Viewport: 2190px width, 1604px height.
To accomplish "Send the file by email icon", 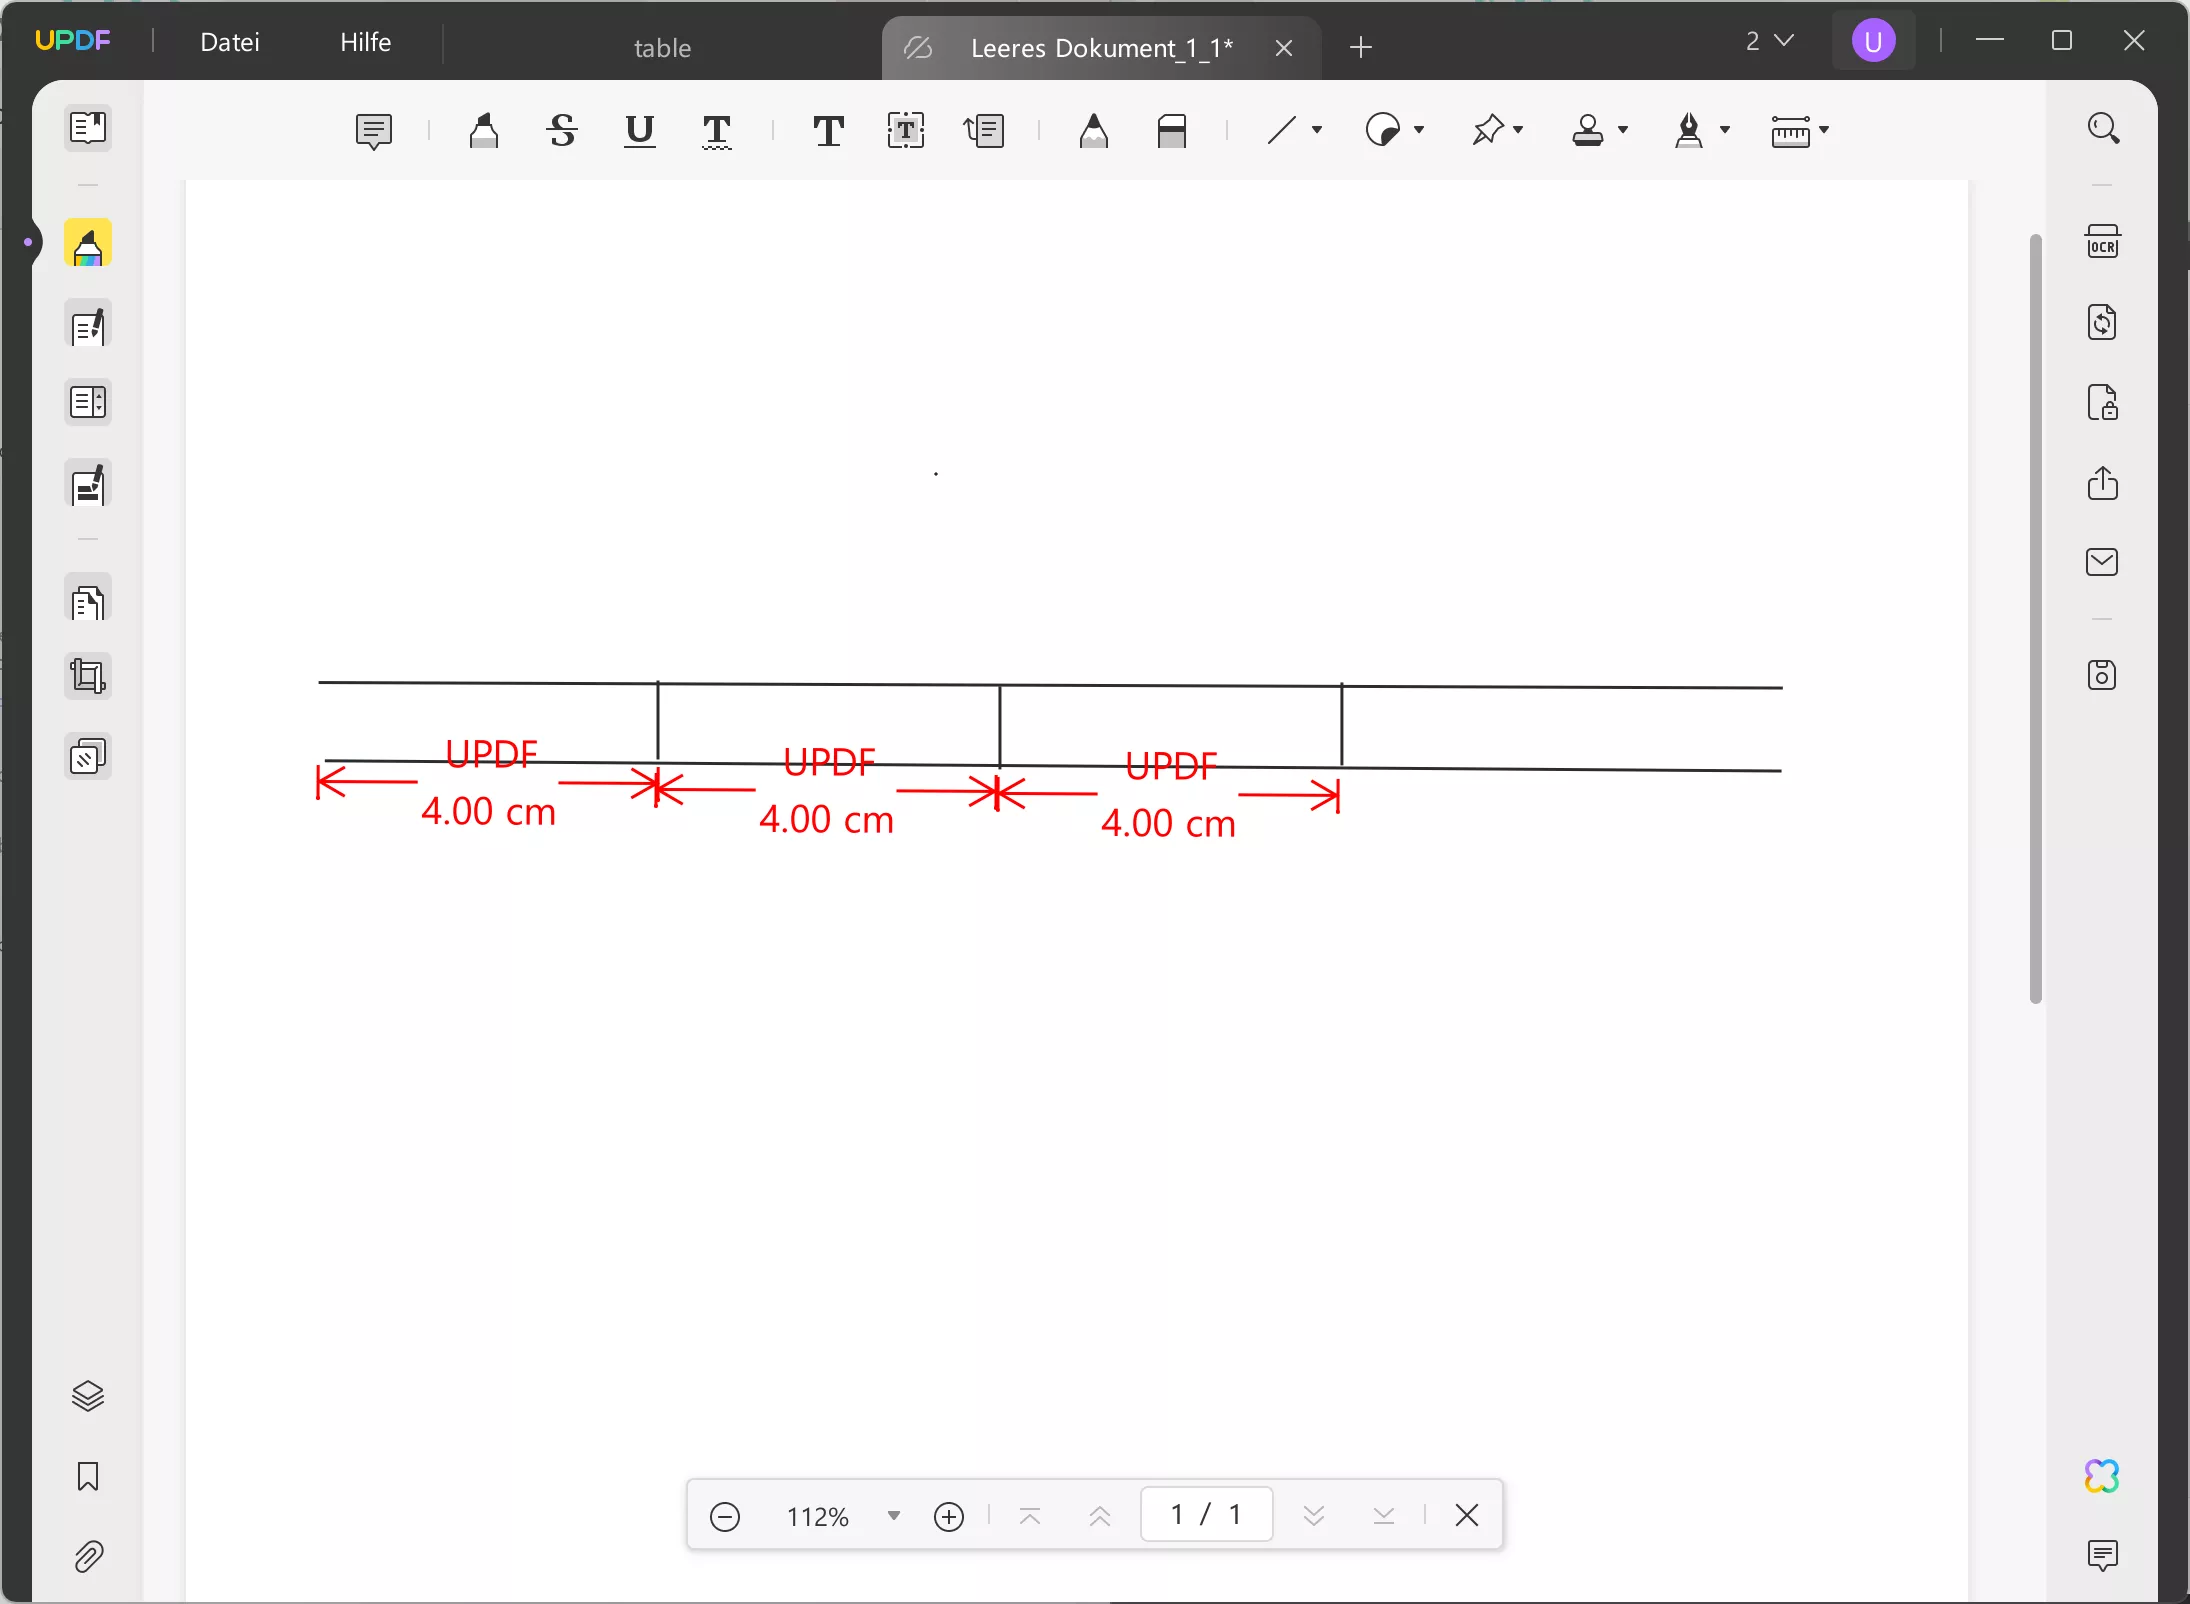I will click(2103, 562).
